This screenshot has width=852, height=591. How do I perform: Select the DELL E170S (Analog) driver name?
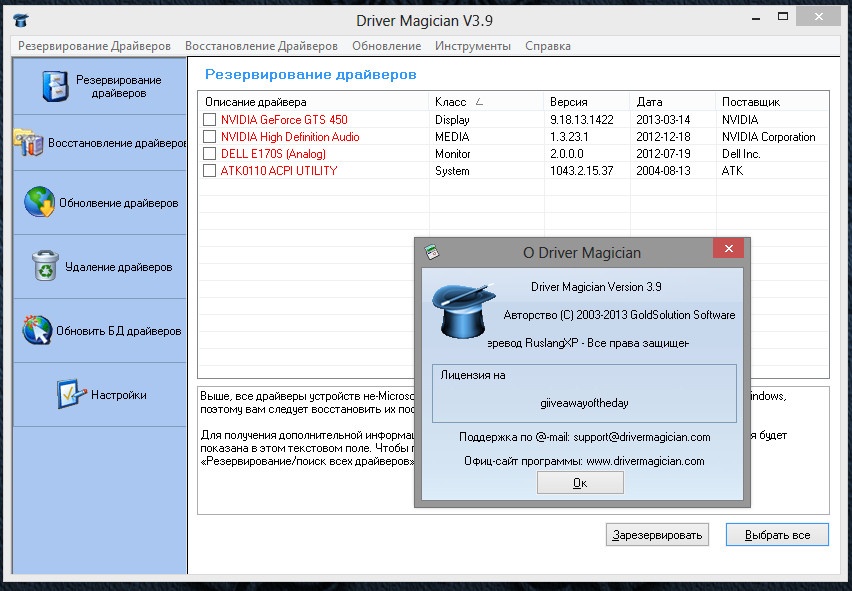tap(273, 154)
